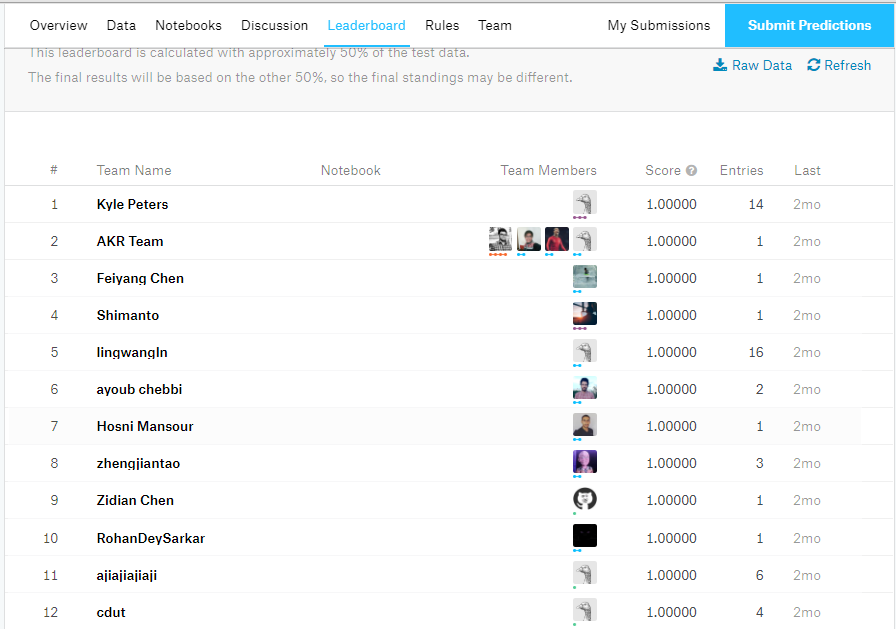Open Shimanto's avatar
The height and width of the screenshot is (629, 896).
pyautogui.click(x=585, y=314)
